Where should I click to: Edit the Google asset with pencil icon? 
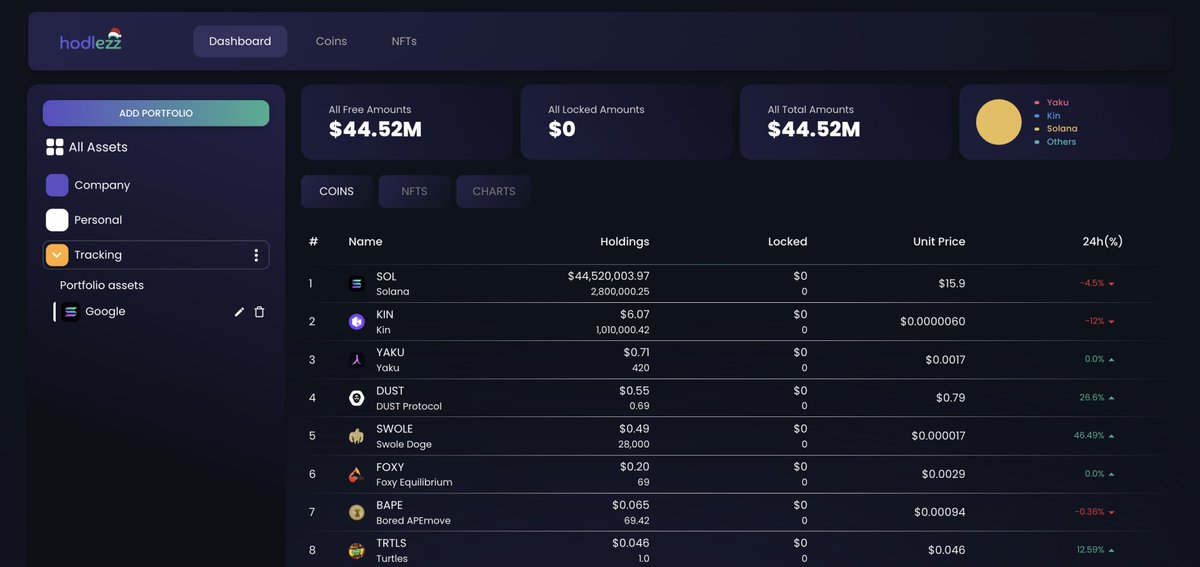(x=239, y=312)
